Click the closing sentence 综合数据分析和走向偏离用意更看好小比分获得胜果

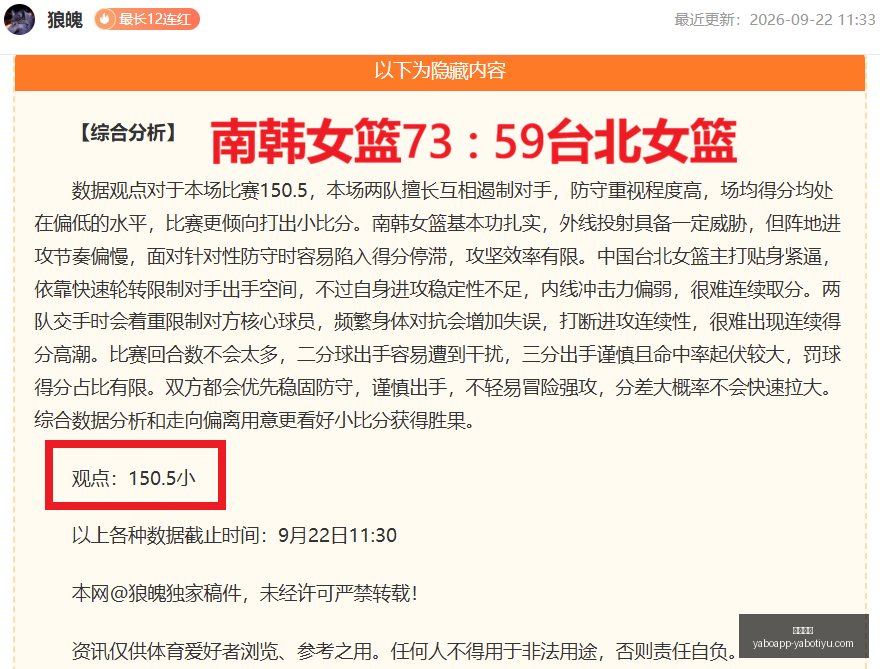[255, 420]
